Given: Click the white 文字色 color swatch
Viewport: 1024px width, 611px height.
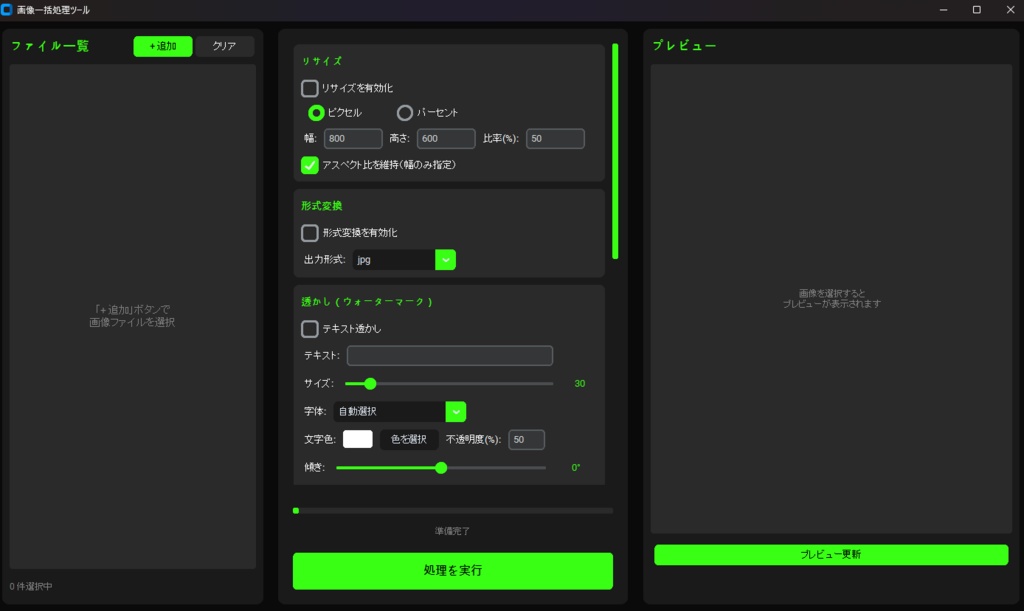Looking at the screenshot, I should pyautogui.click(x=357, y=439).
